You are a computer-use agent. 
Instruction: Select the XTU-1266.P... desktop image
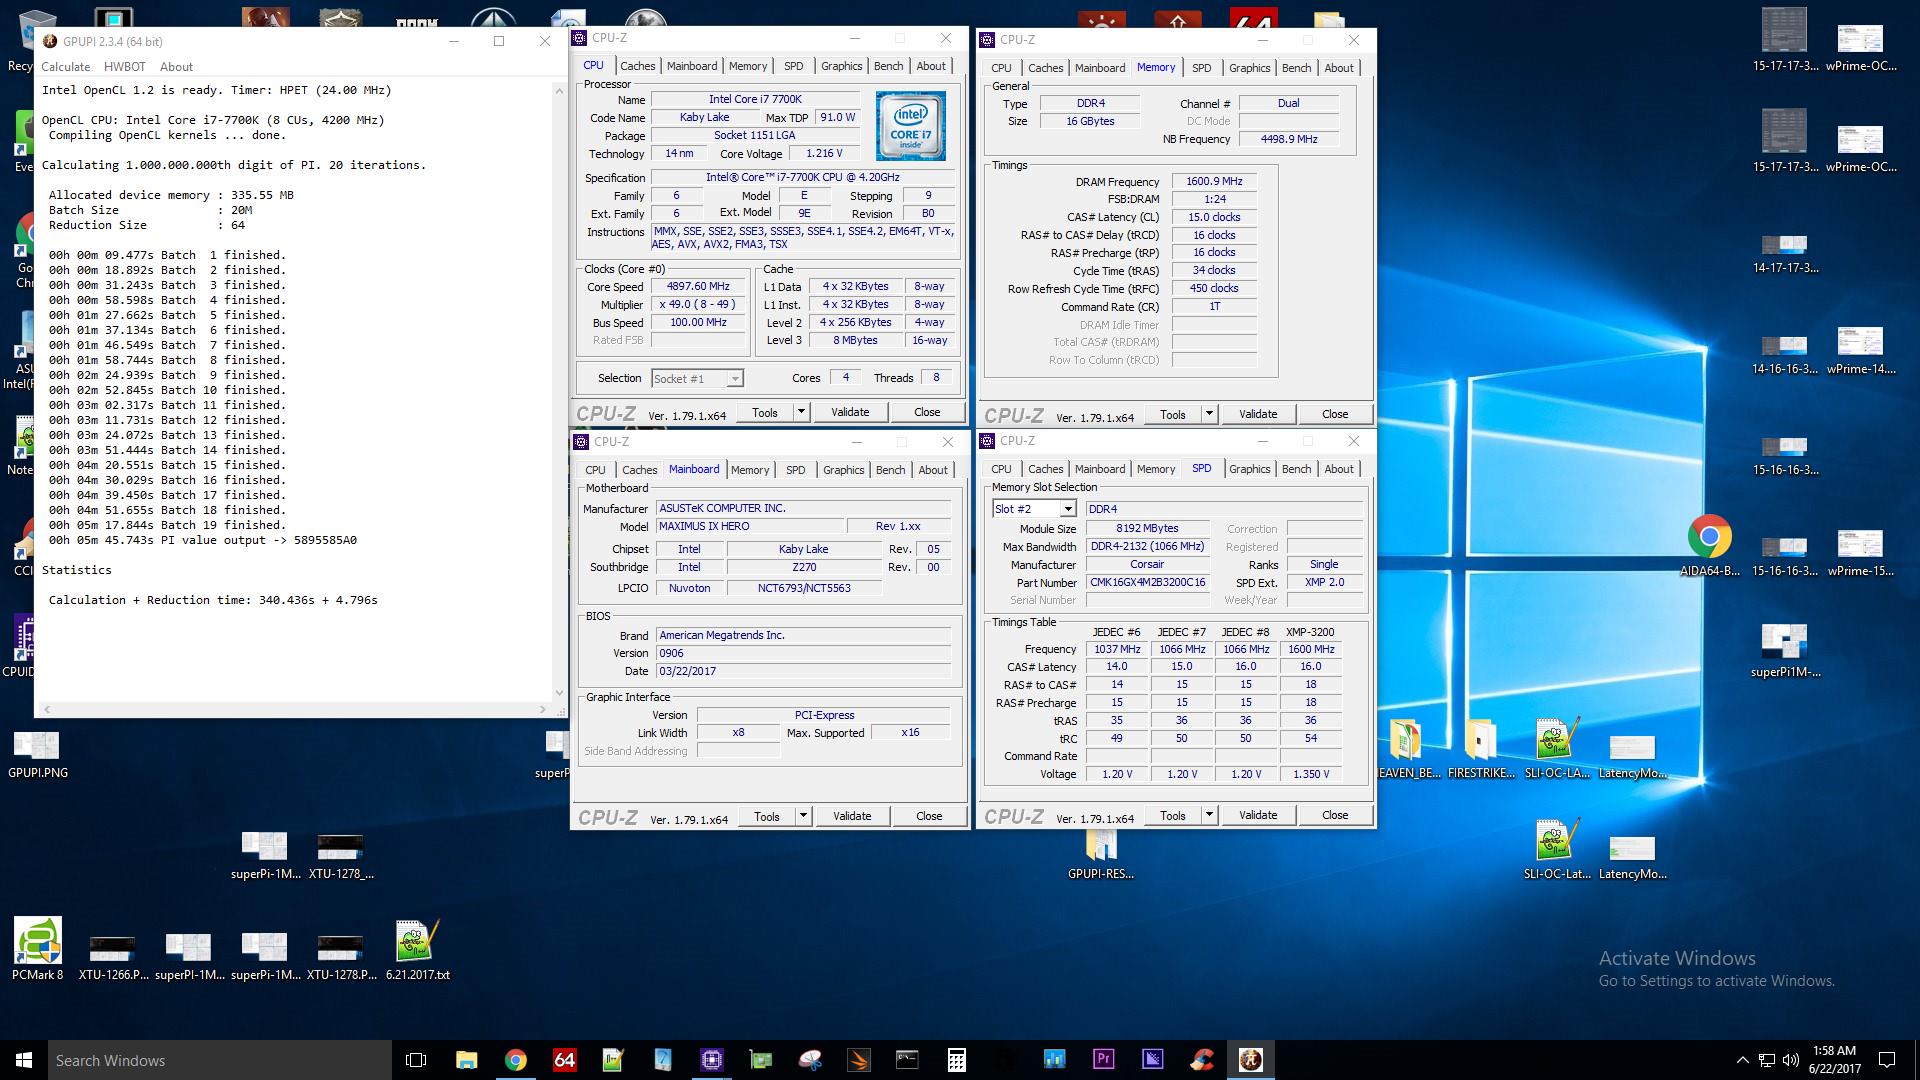(x=113, y=956)
